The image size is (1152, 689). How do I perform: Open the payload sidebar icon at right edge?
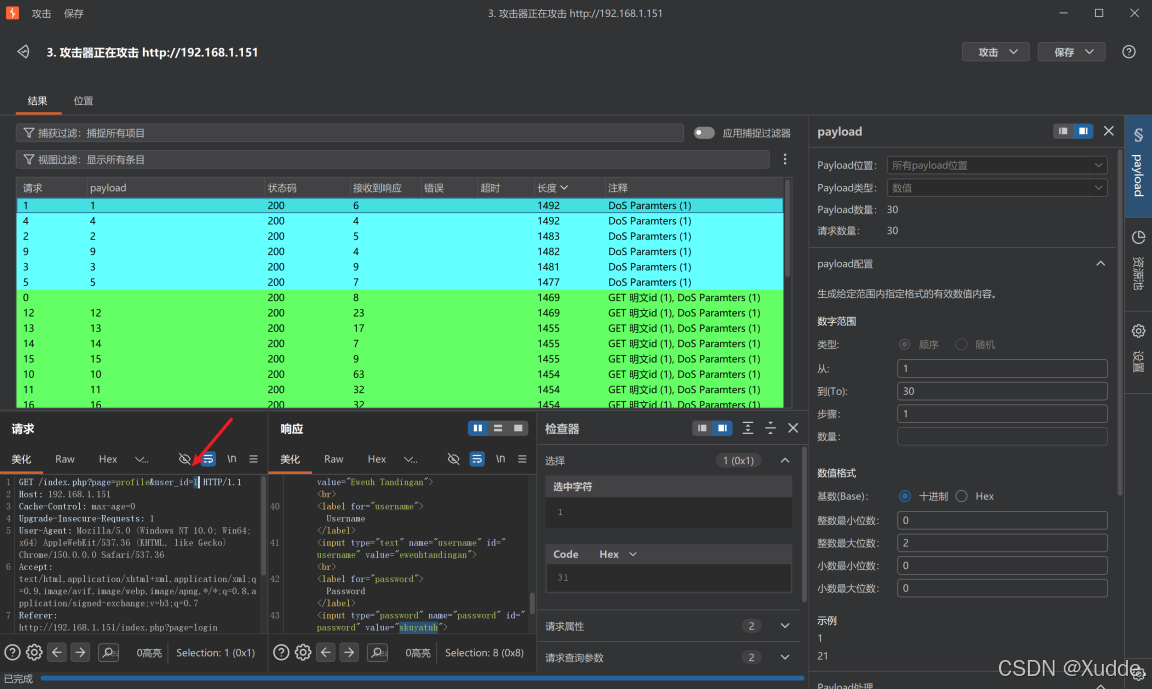click(1138, 165)
